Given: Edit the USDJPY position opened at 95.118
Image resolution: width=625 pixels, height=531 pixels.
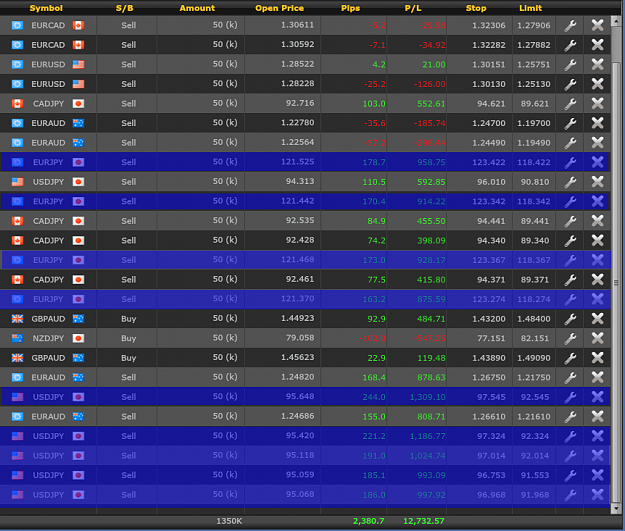Looking at the screenshot, I should 570,456.
